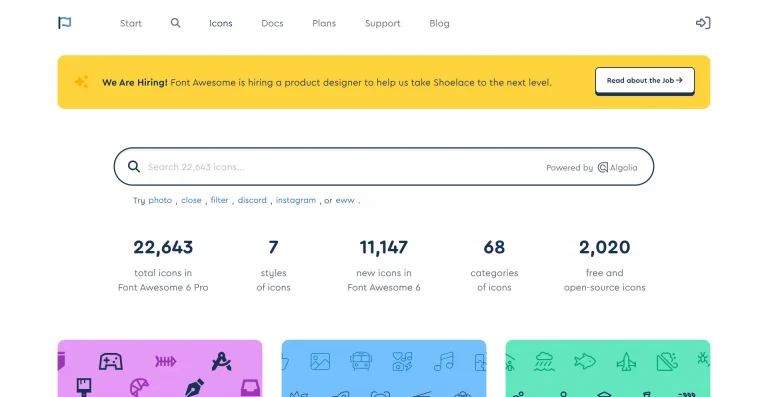Select the gamepad icon in purple card
Viewport: 768px width, 397px height.
click(111, 362)
